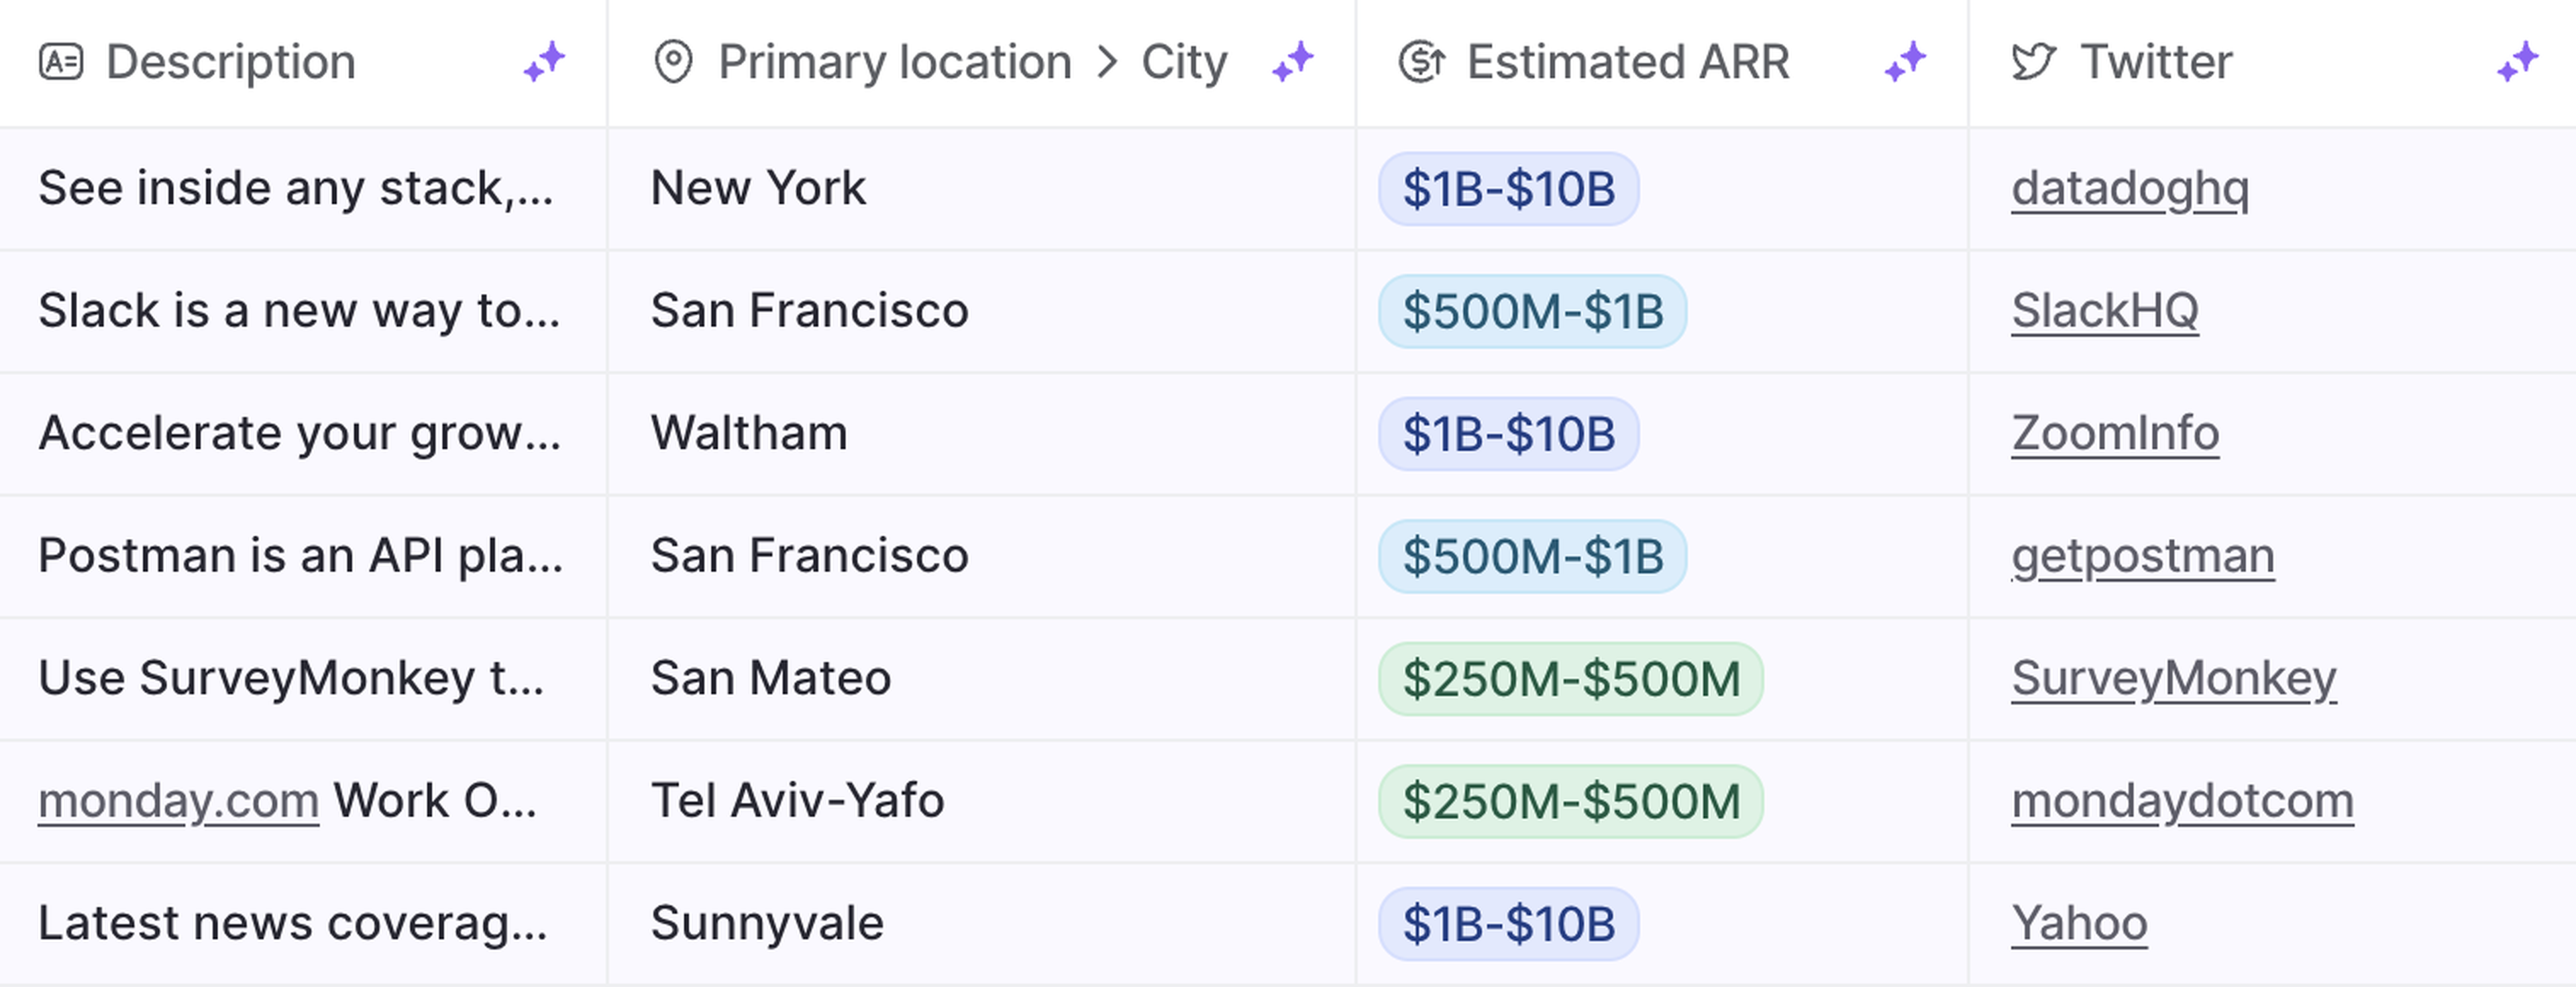Open the datadoghq Twitter link
The width and height of the screenshot is (2576, 987).
[2130, 188]
